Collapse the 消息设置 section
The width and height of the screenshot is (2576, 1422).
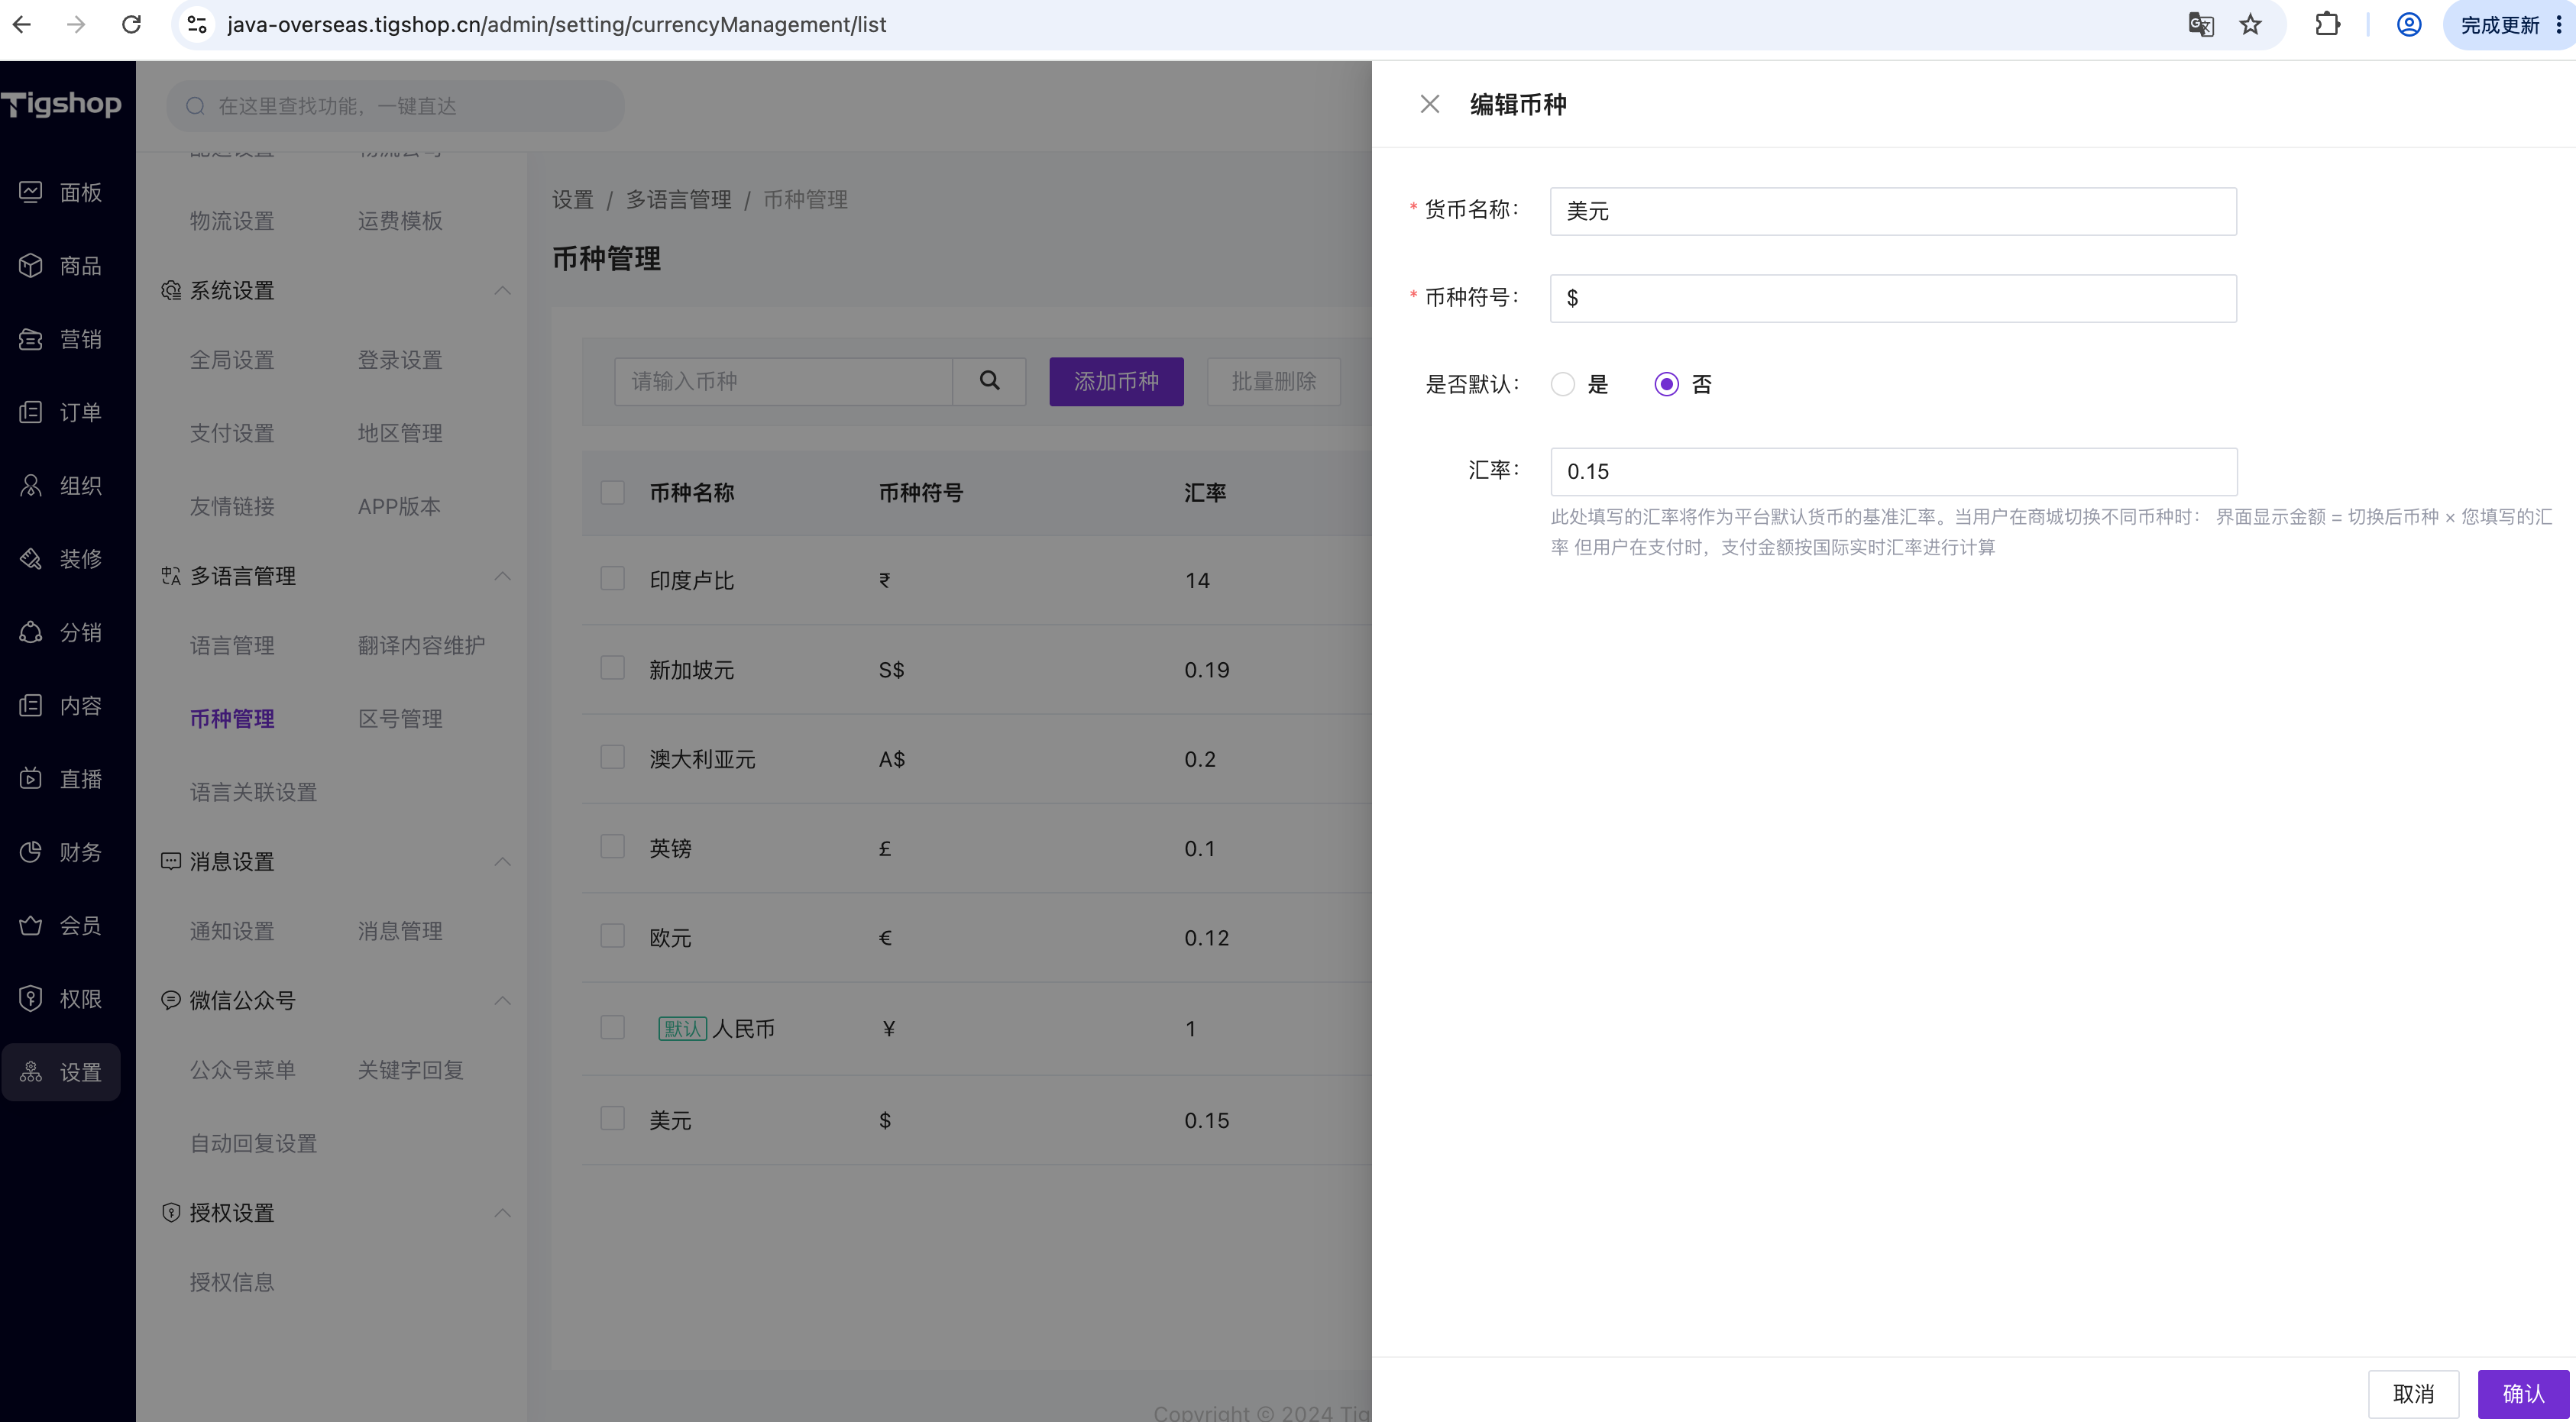pos(503,861)
